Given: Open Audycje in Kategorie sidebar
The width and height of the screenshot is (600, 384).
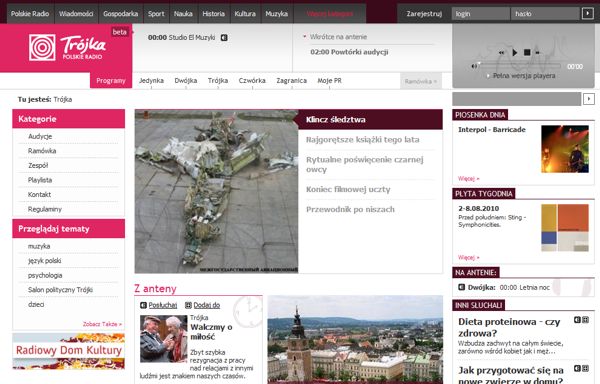Looking at the screenshot, I should tap(40, 136).
